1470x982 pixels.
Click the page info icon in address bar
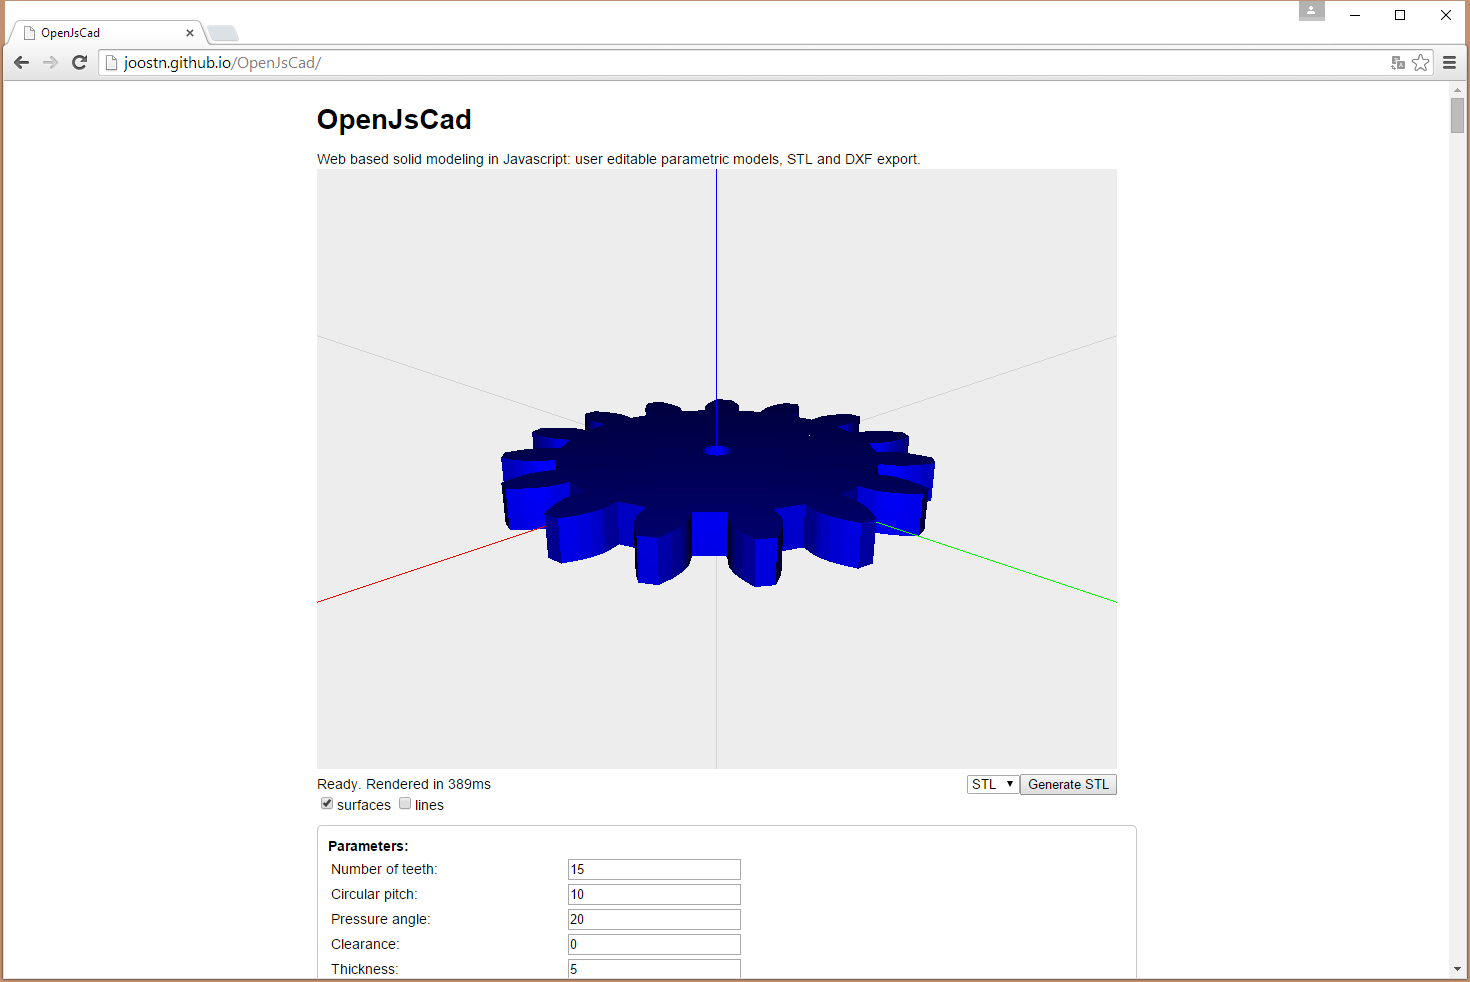tap(111, 62)
